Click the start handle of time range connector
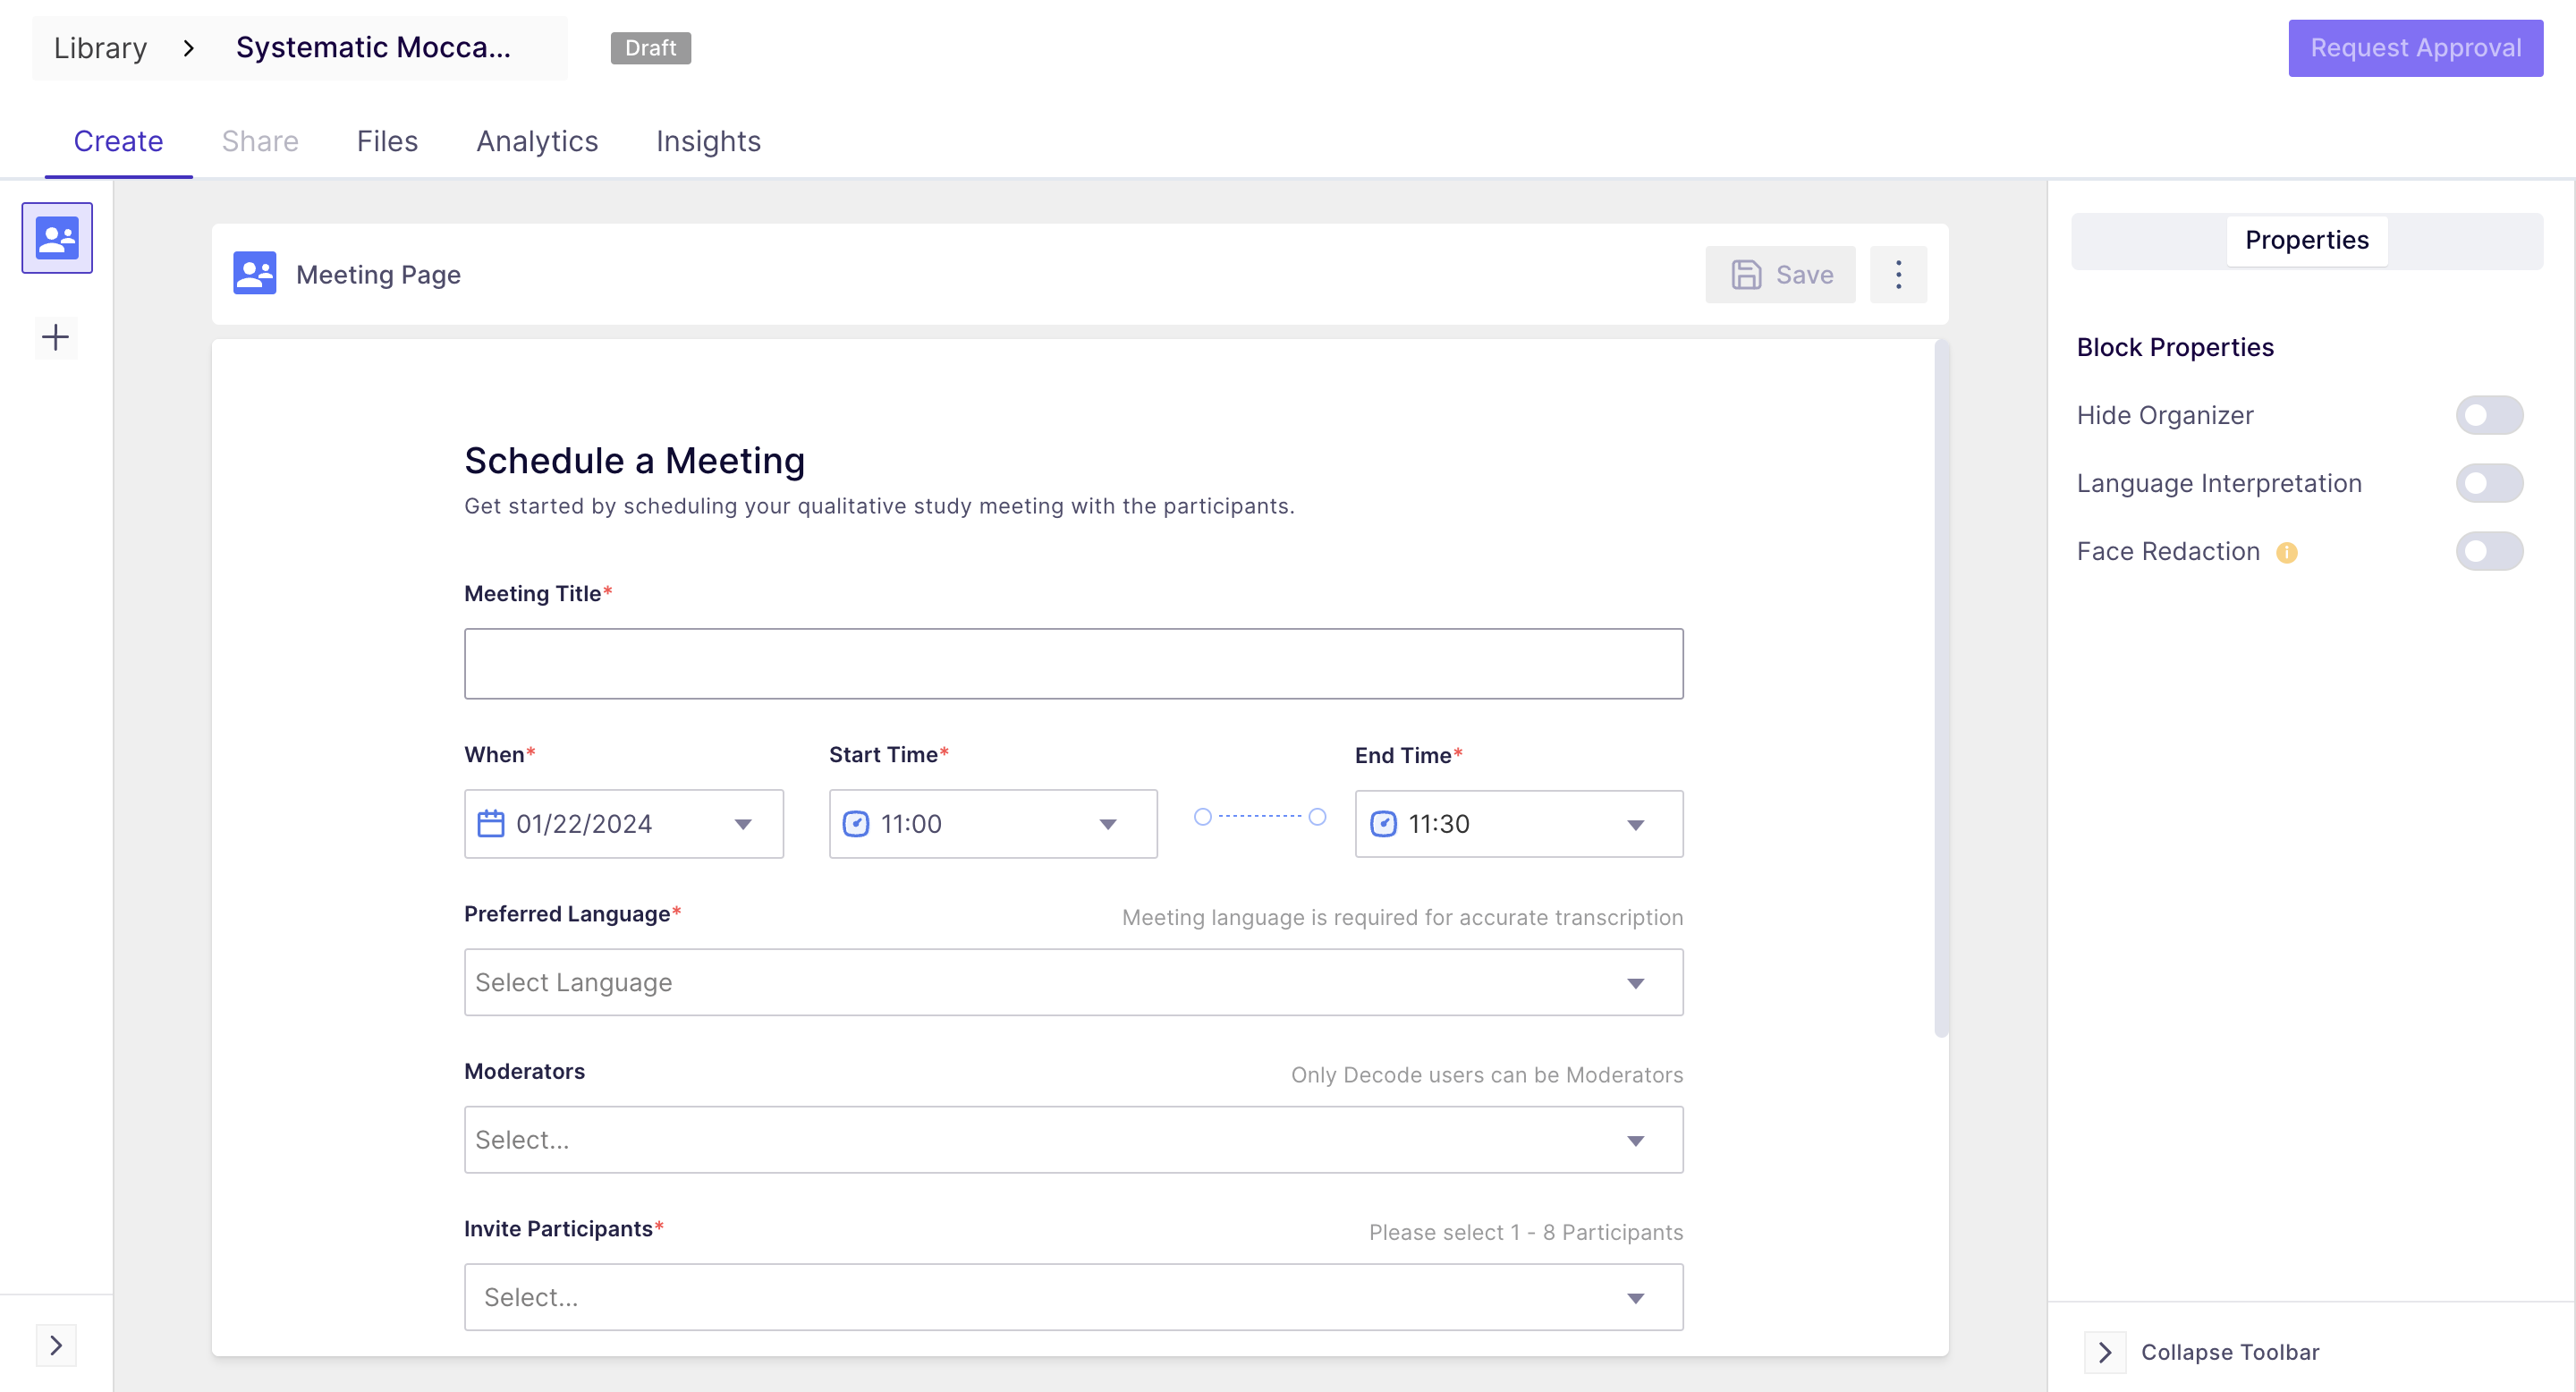2576x1392 pixels. tap(1203, 817)
